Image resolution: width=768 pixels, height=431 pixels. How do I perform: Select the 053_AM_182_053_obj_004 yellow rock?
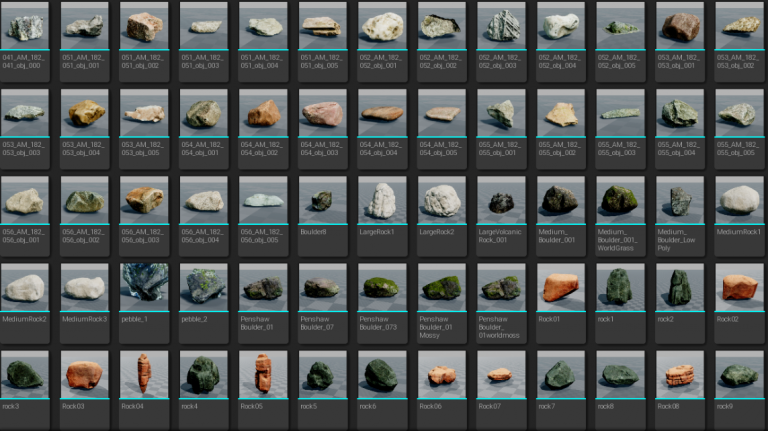pyautogui.click(x=84, y=113)
